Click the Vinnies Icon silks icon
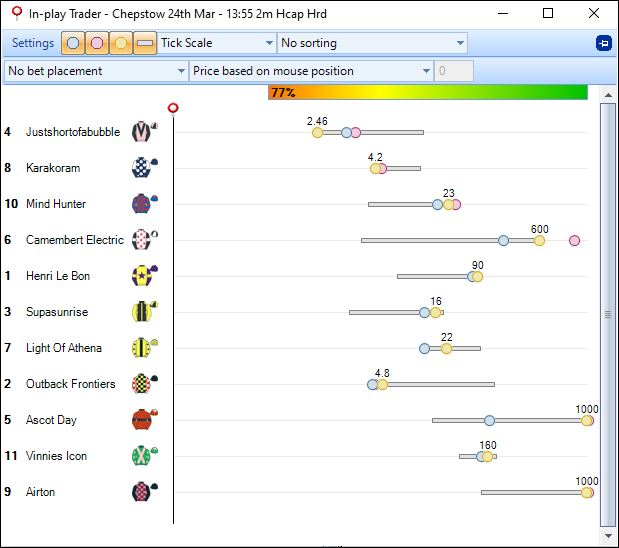619x548 pixels. [145, 456]
